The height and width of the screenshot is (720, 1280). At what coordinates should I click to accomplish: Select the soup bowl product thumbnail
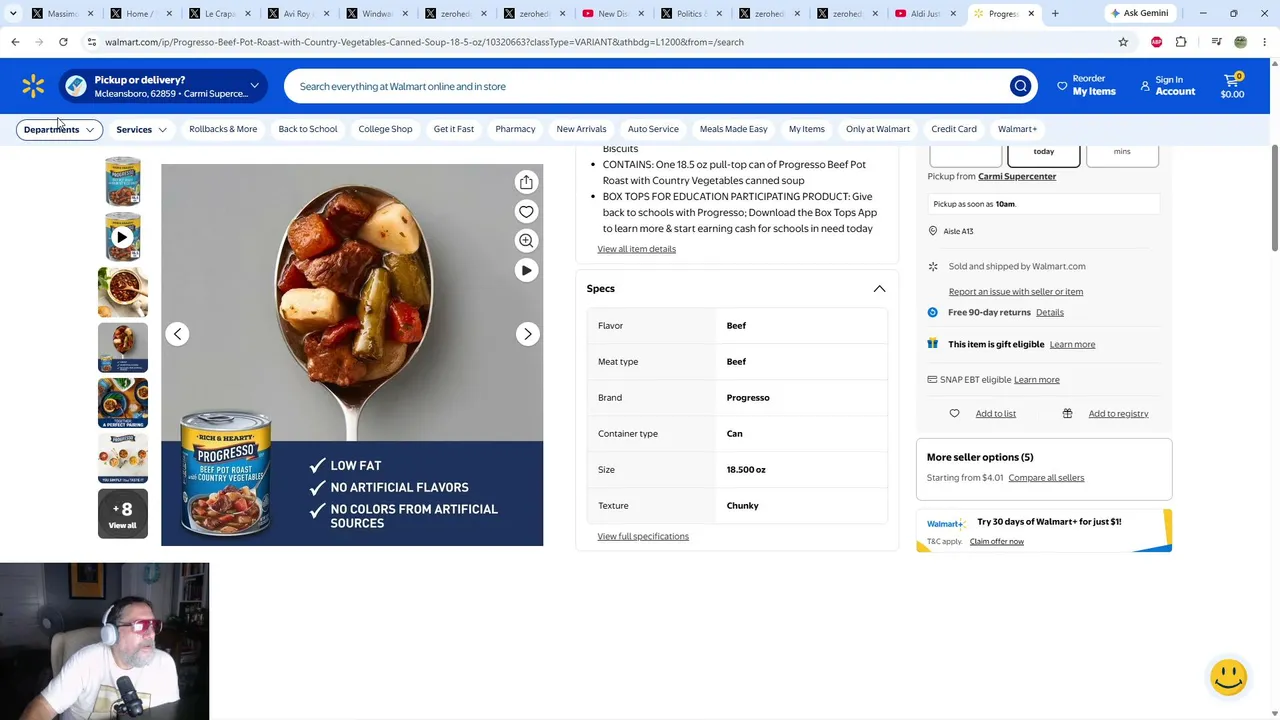click(x=123, y=292)
